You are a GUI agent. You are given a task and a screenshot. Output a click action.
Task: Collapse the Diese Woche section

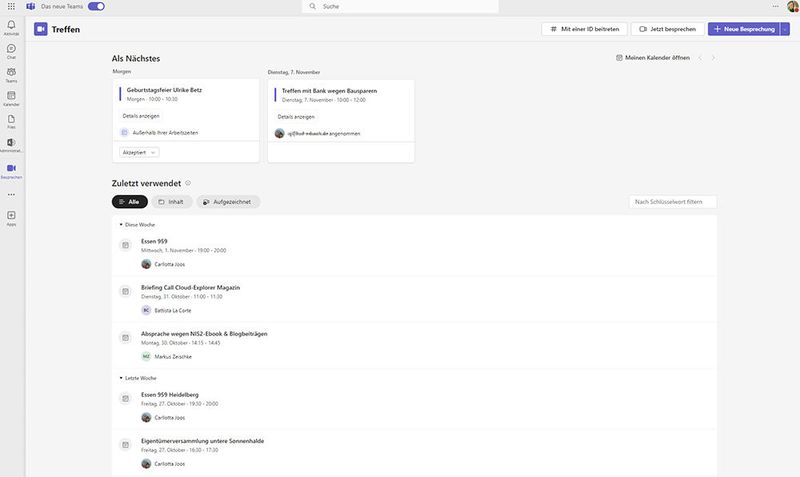point(121,224)
